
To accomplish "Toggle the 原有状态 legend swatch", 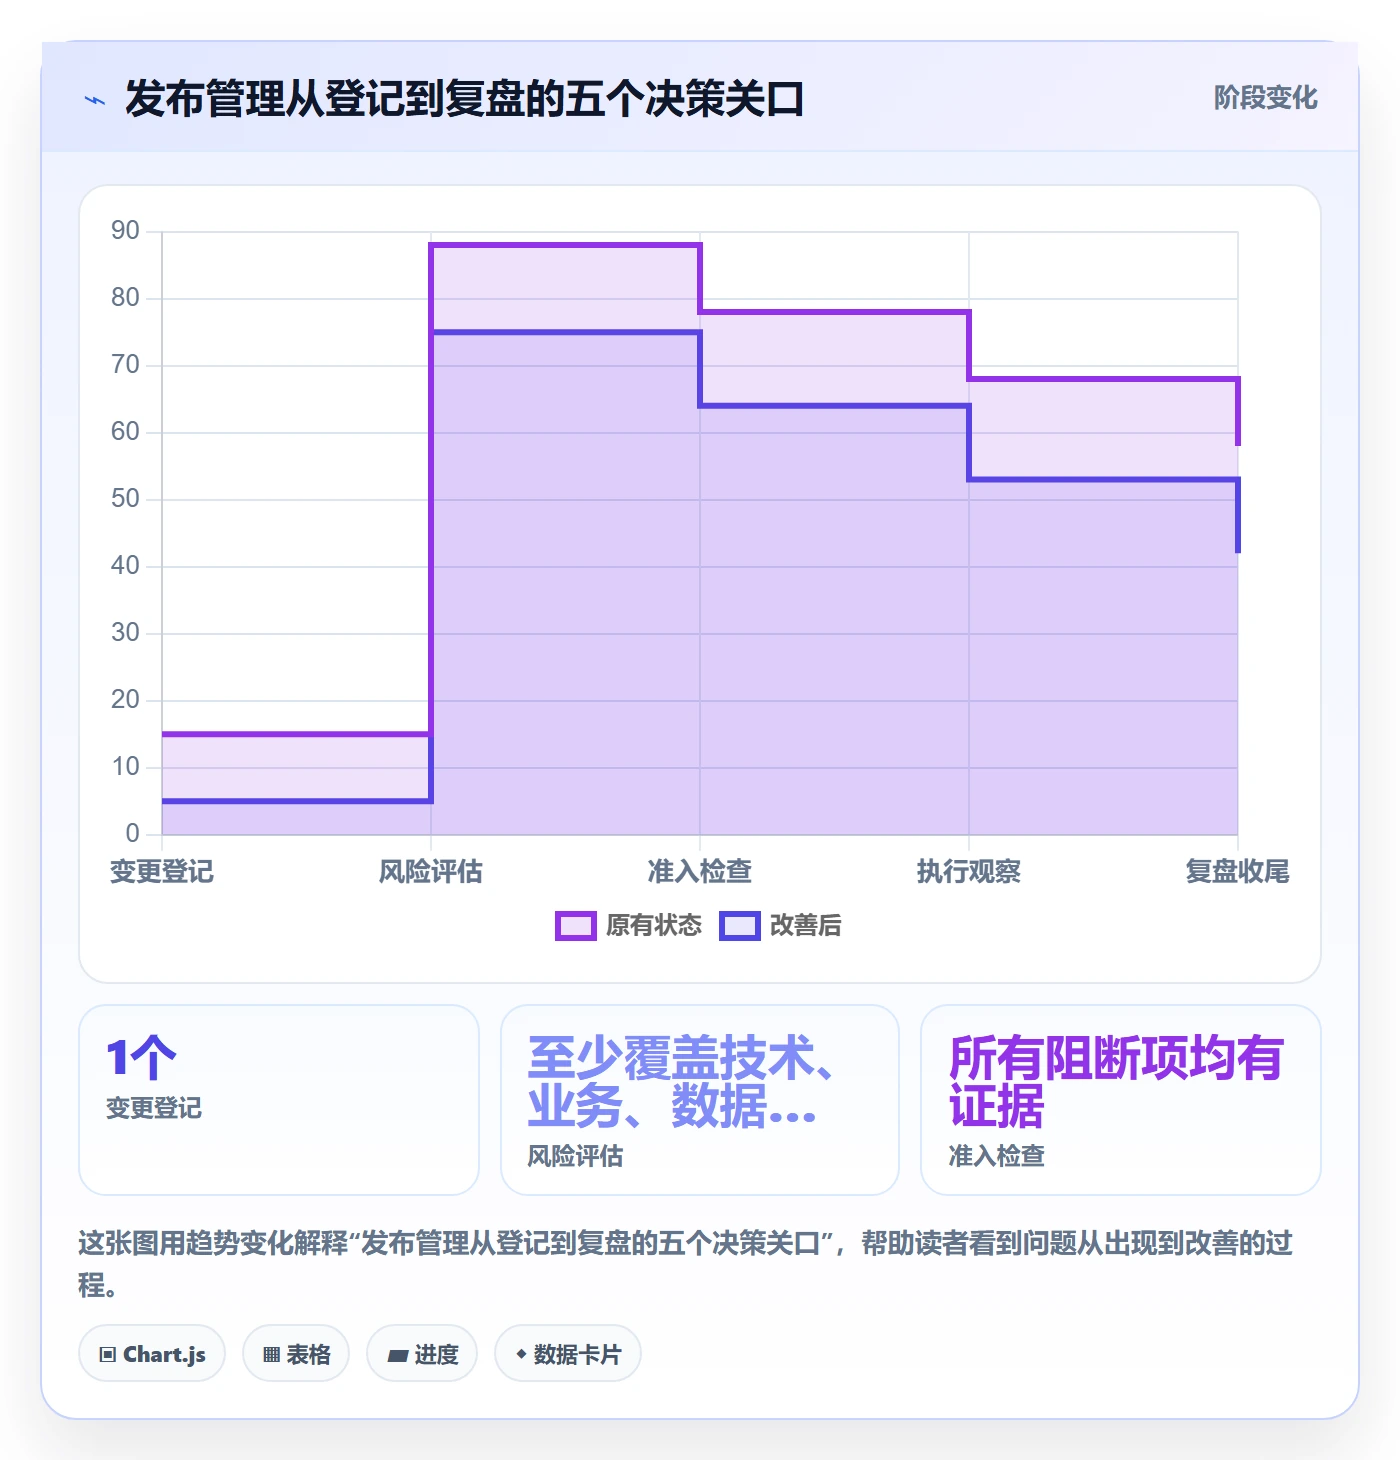I will (x=575, y=926).
